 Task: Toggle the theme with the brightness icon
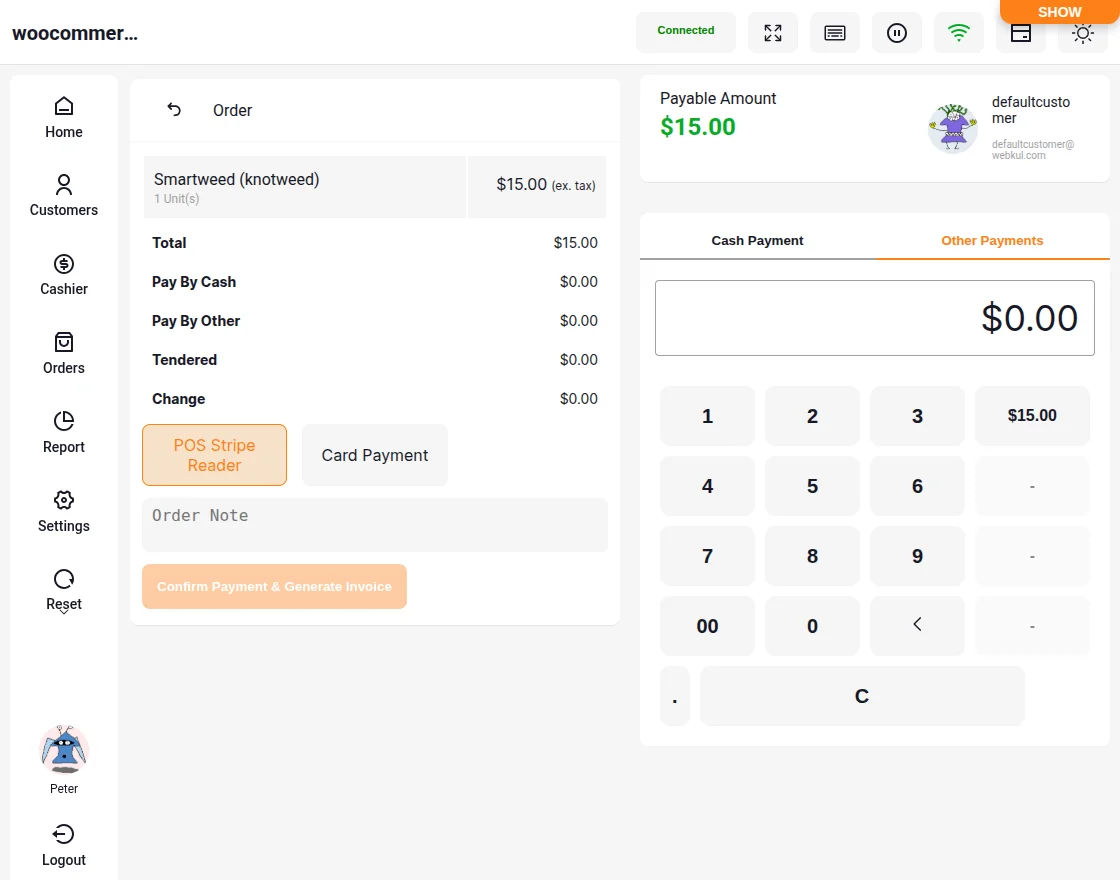[1082, 33]
